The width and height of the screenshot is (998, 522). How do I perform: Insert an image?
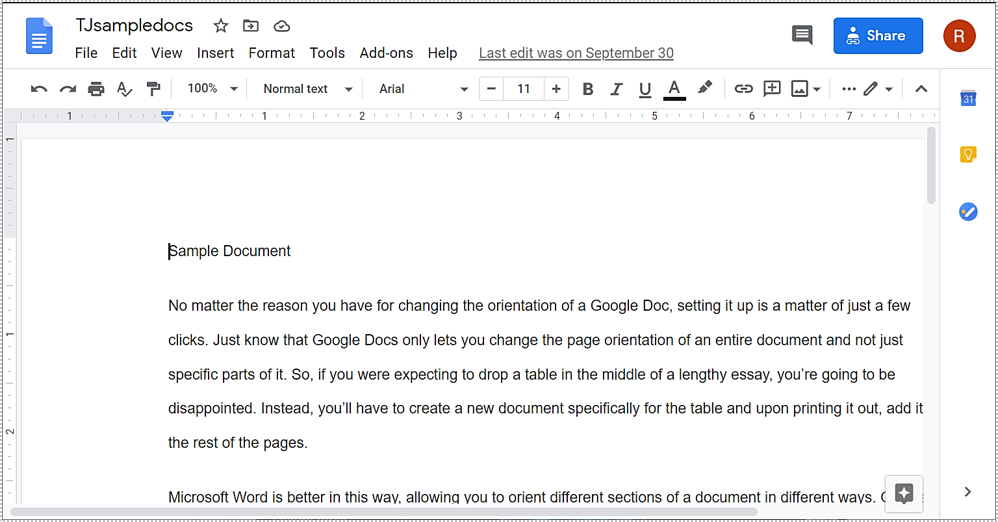pos(799,89)
